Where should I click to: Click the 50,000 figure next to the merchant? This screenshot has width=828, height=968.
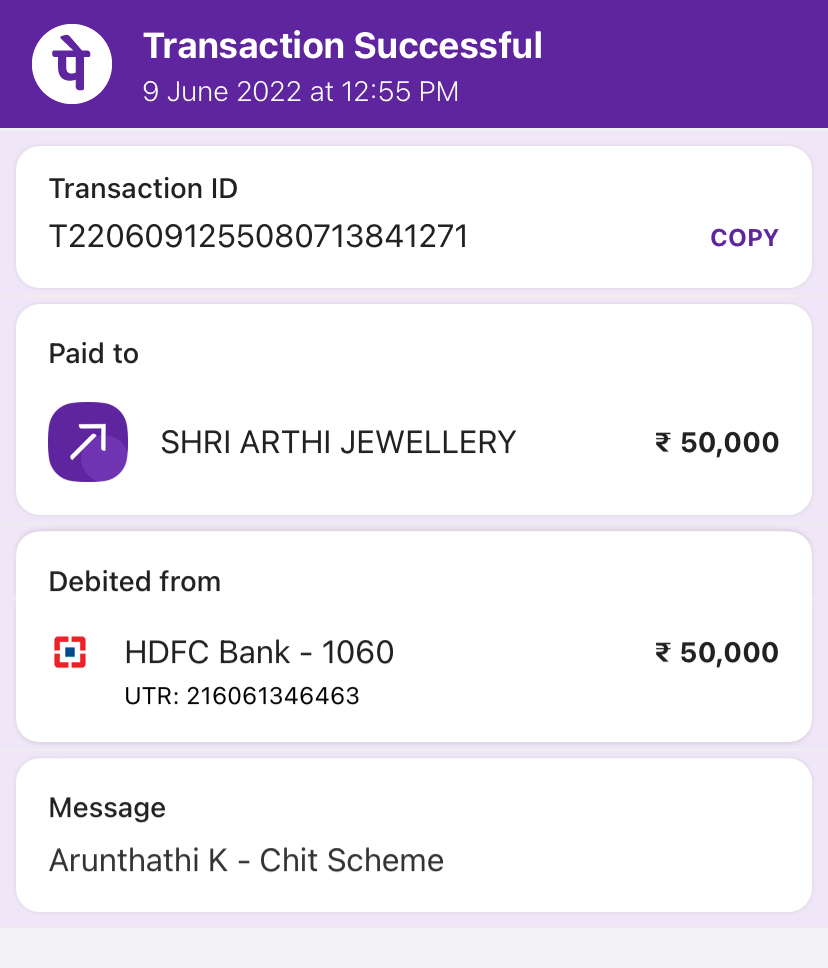click(x=729, y=442)
